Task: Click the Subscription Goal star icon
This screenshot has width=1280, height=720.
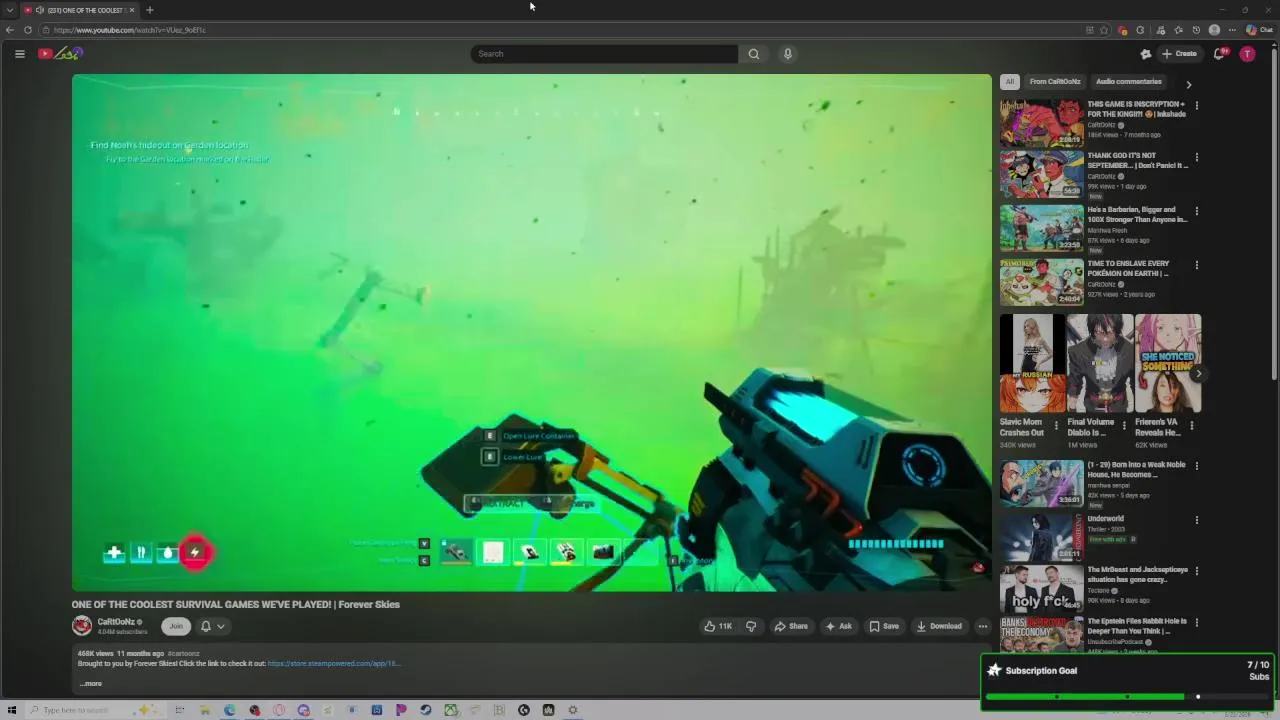Action: 994,670
